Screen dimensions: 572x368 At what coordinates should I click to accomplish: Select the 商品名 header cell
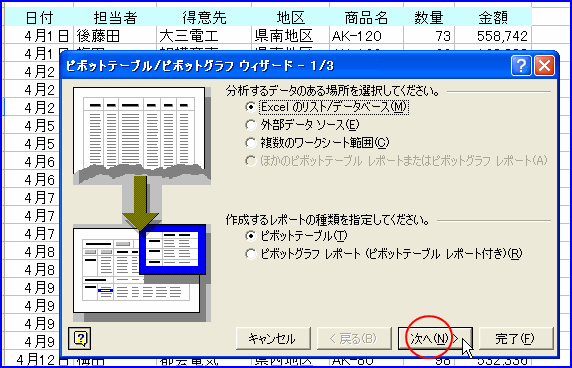366,17
